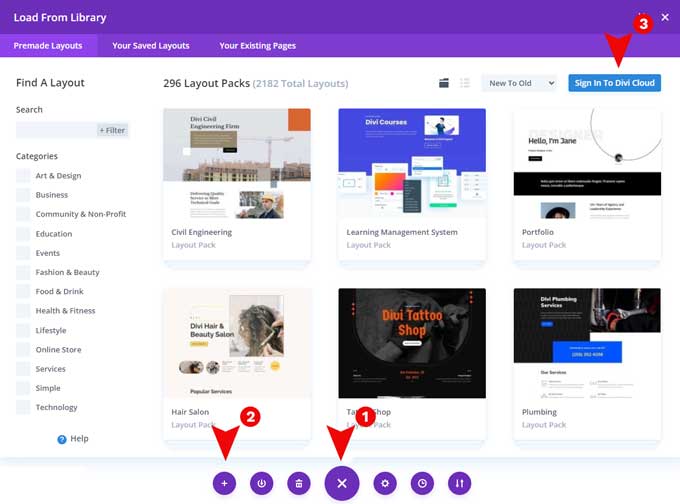The width and height of the screenshot is (680, 504).
Task: Click the Learning Management System title
Action: coord(402,232)
